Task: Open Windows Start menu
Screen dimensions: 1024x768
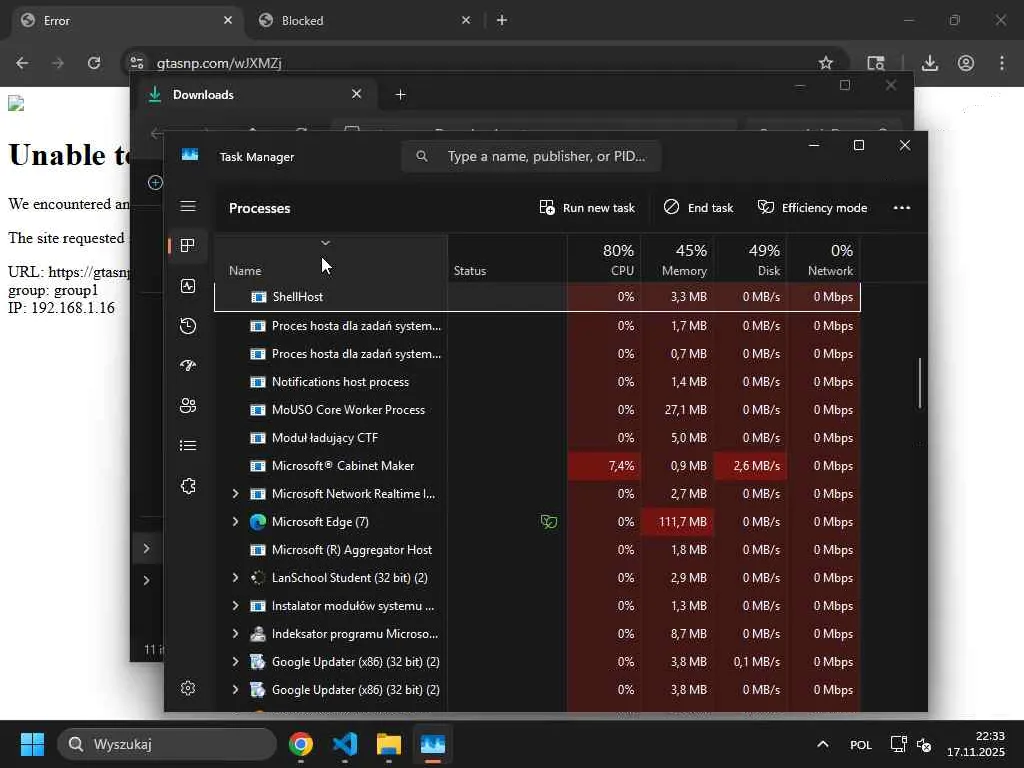Action: 32,744
